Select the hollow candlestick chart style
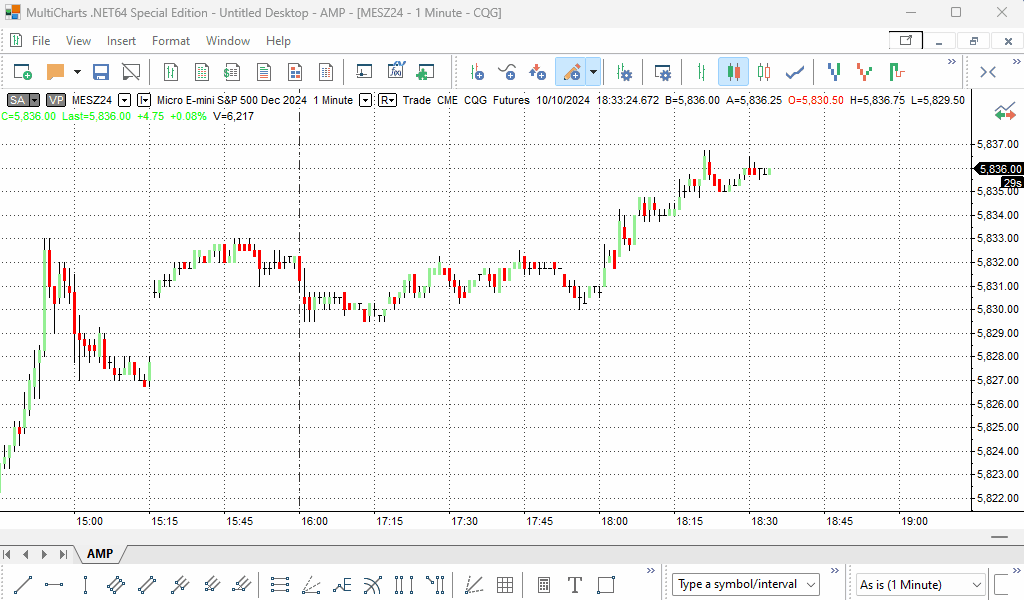 (x=765, y=72)
